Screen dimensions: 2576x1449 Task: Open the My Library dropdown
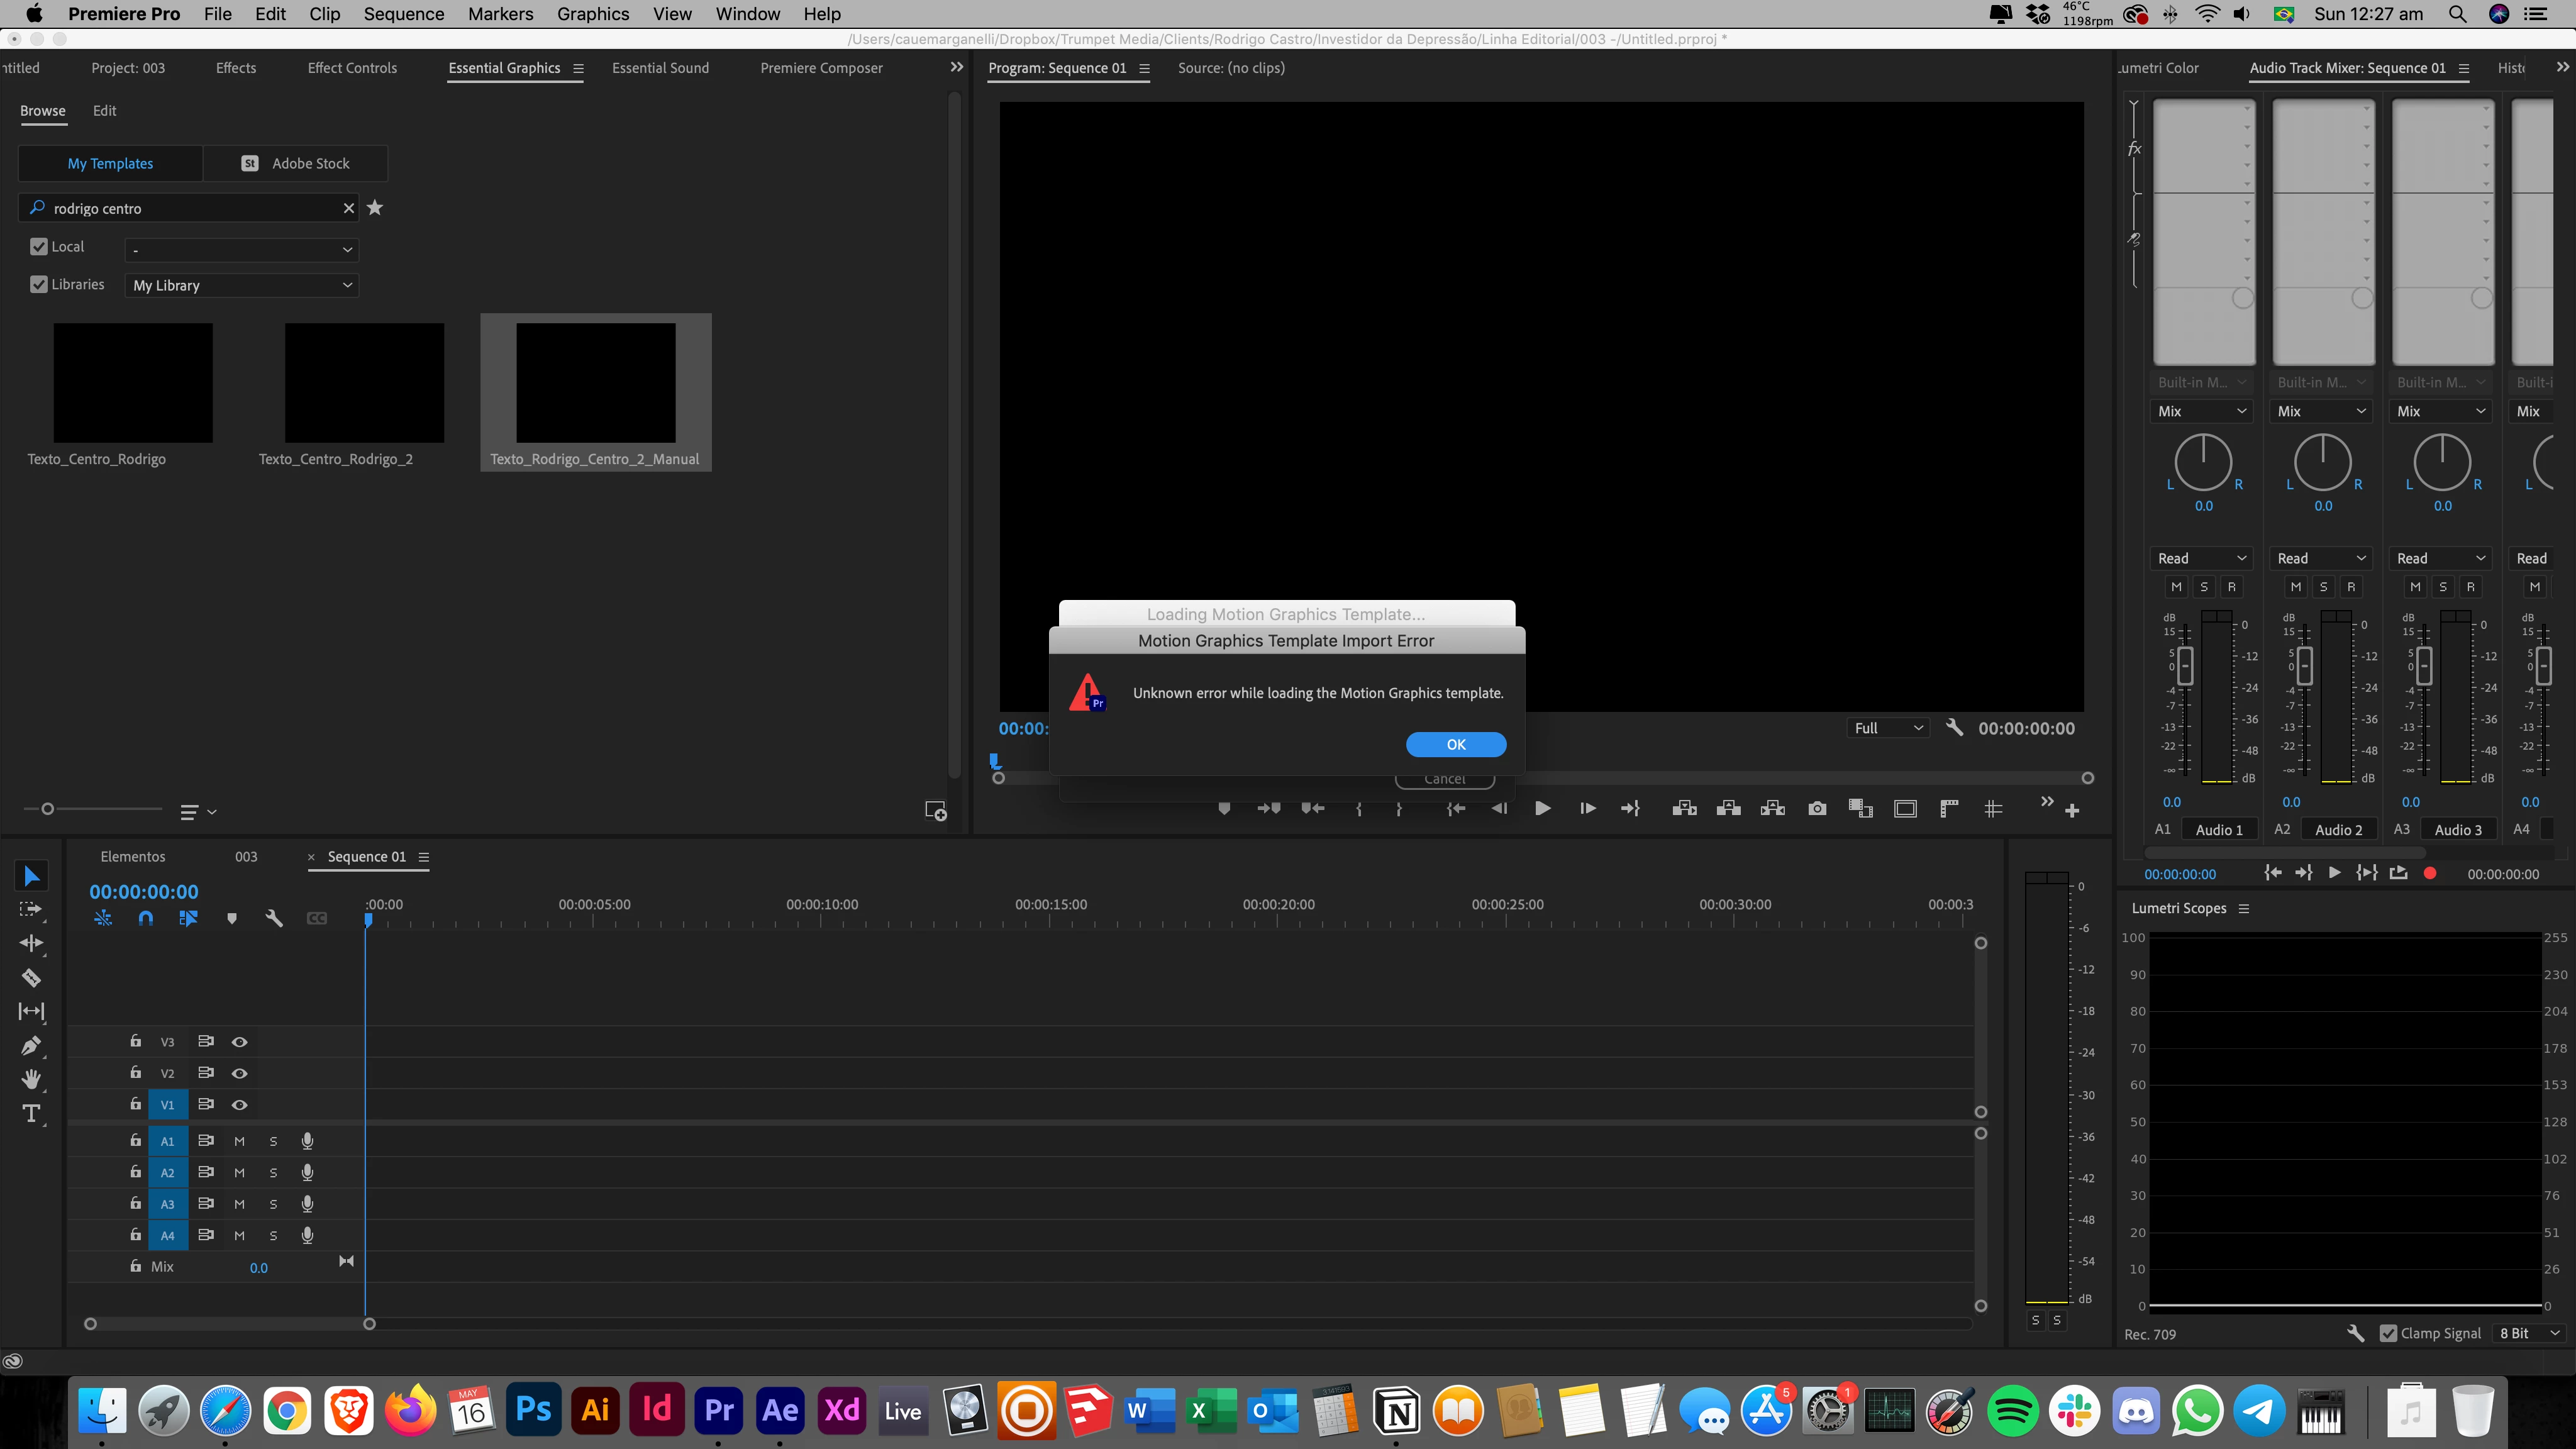(x=242, y=285)
